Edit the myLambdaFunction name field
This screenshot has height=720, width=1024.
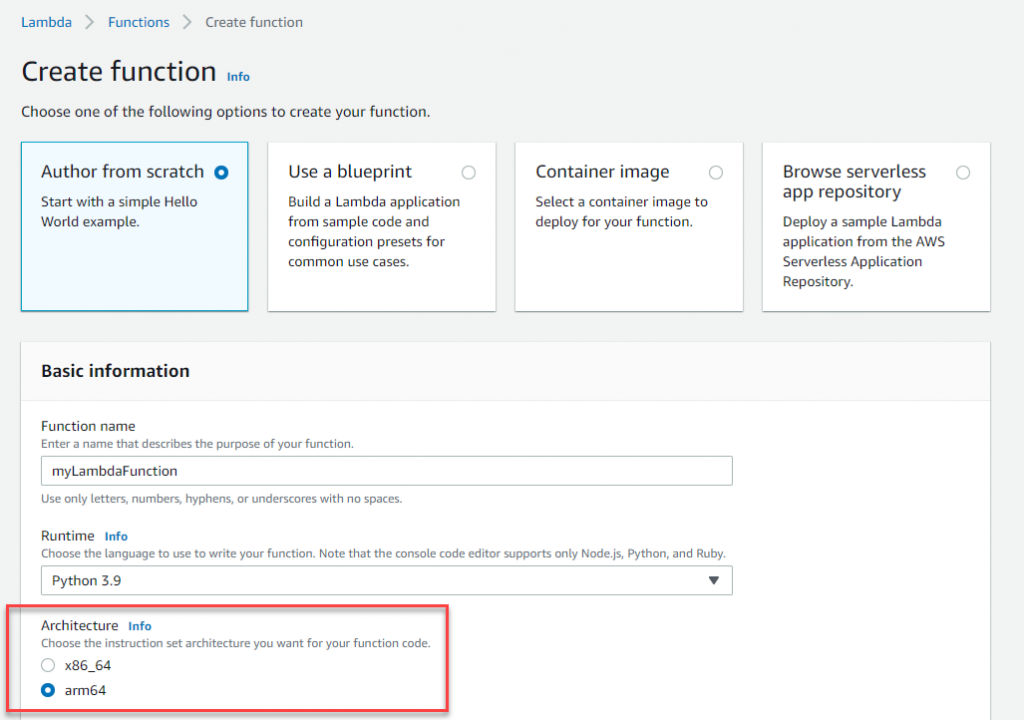tap(386, 470)
